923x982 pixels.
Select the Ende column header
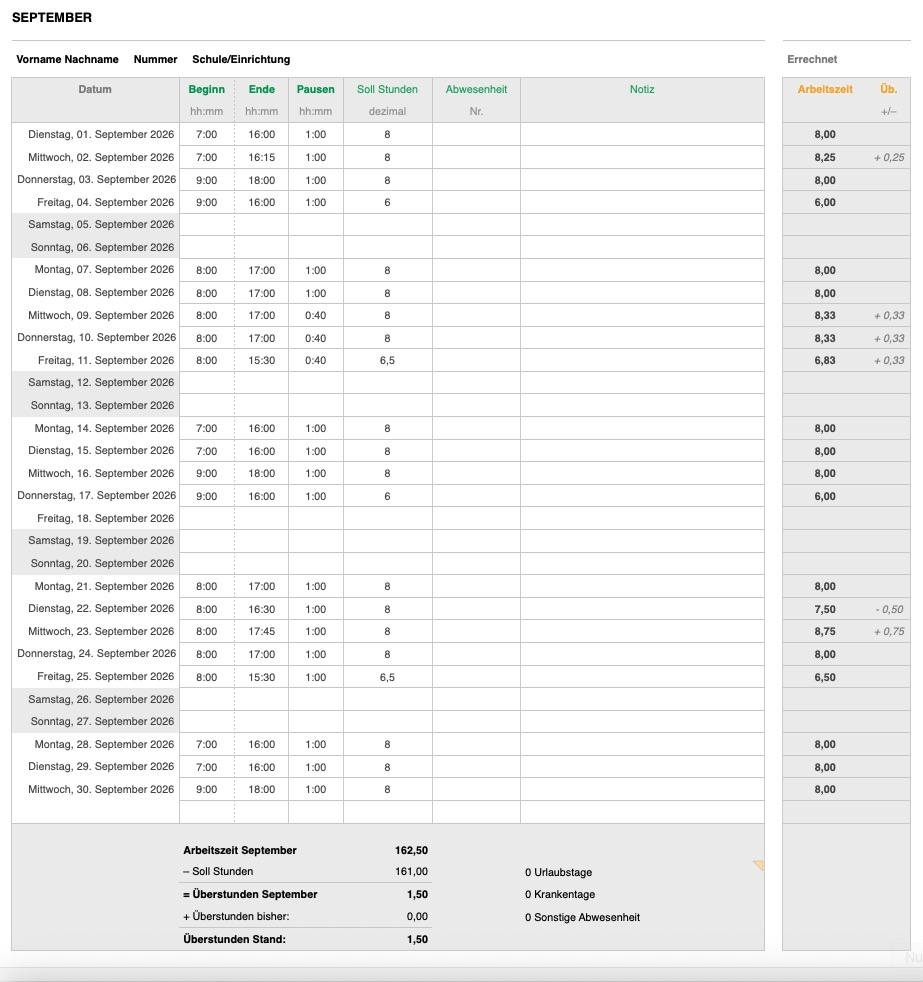(261, 89)
